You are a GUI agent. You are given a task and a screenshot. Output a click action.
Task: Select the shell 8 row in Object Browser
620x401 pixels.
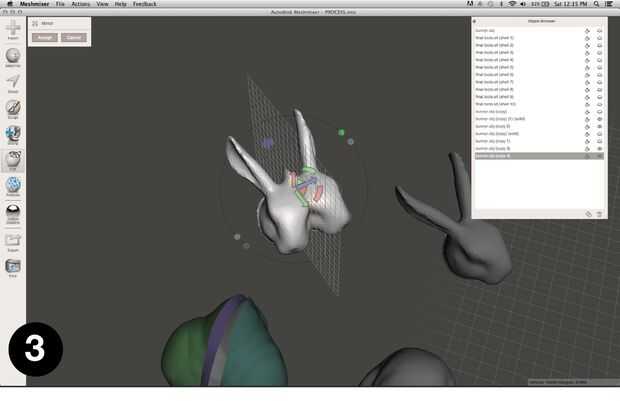539,90
